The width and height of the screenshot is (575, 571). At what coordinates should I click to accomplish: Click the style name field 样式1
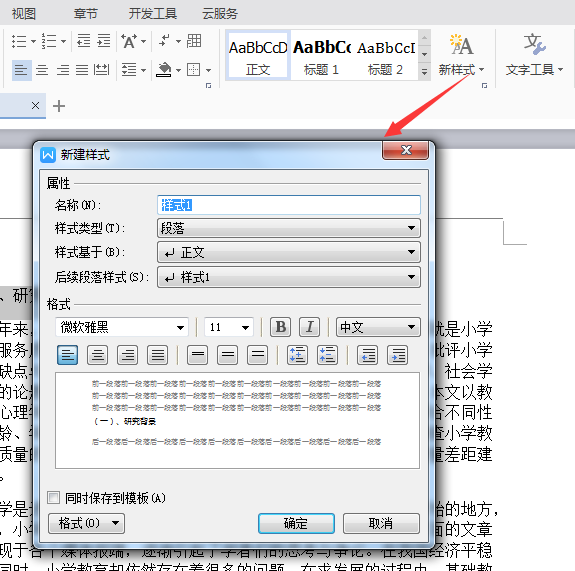[x=289, y=205]
